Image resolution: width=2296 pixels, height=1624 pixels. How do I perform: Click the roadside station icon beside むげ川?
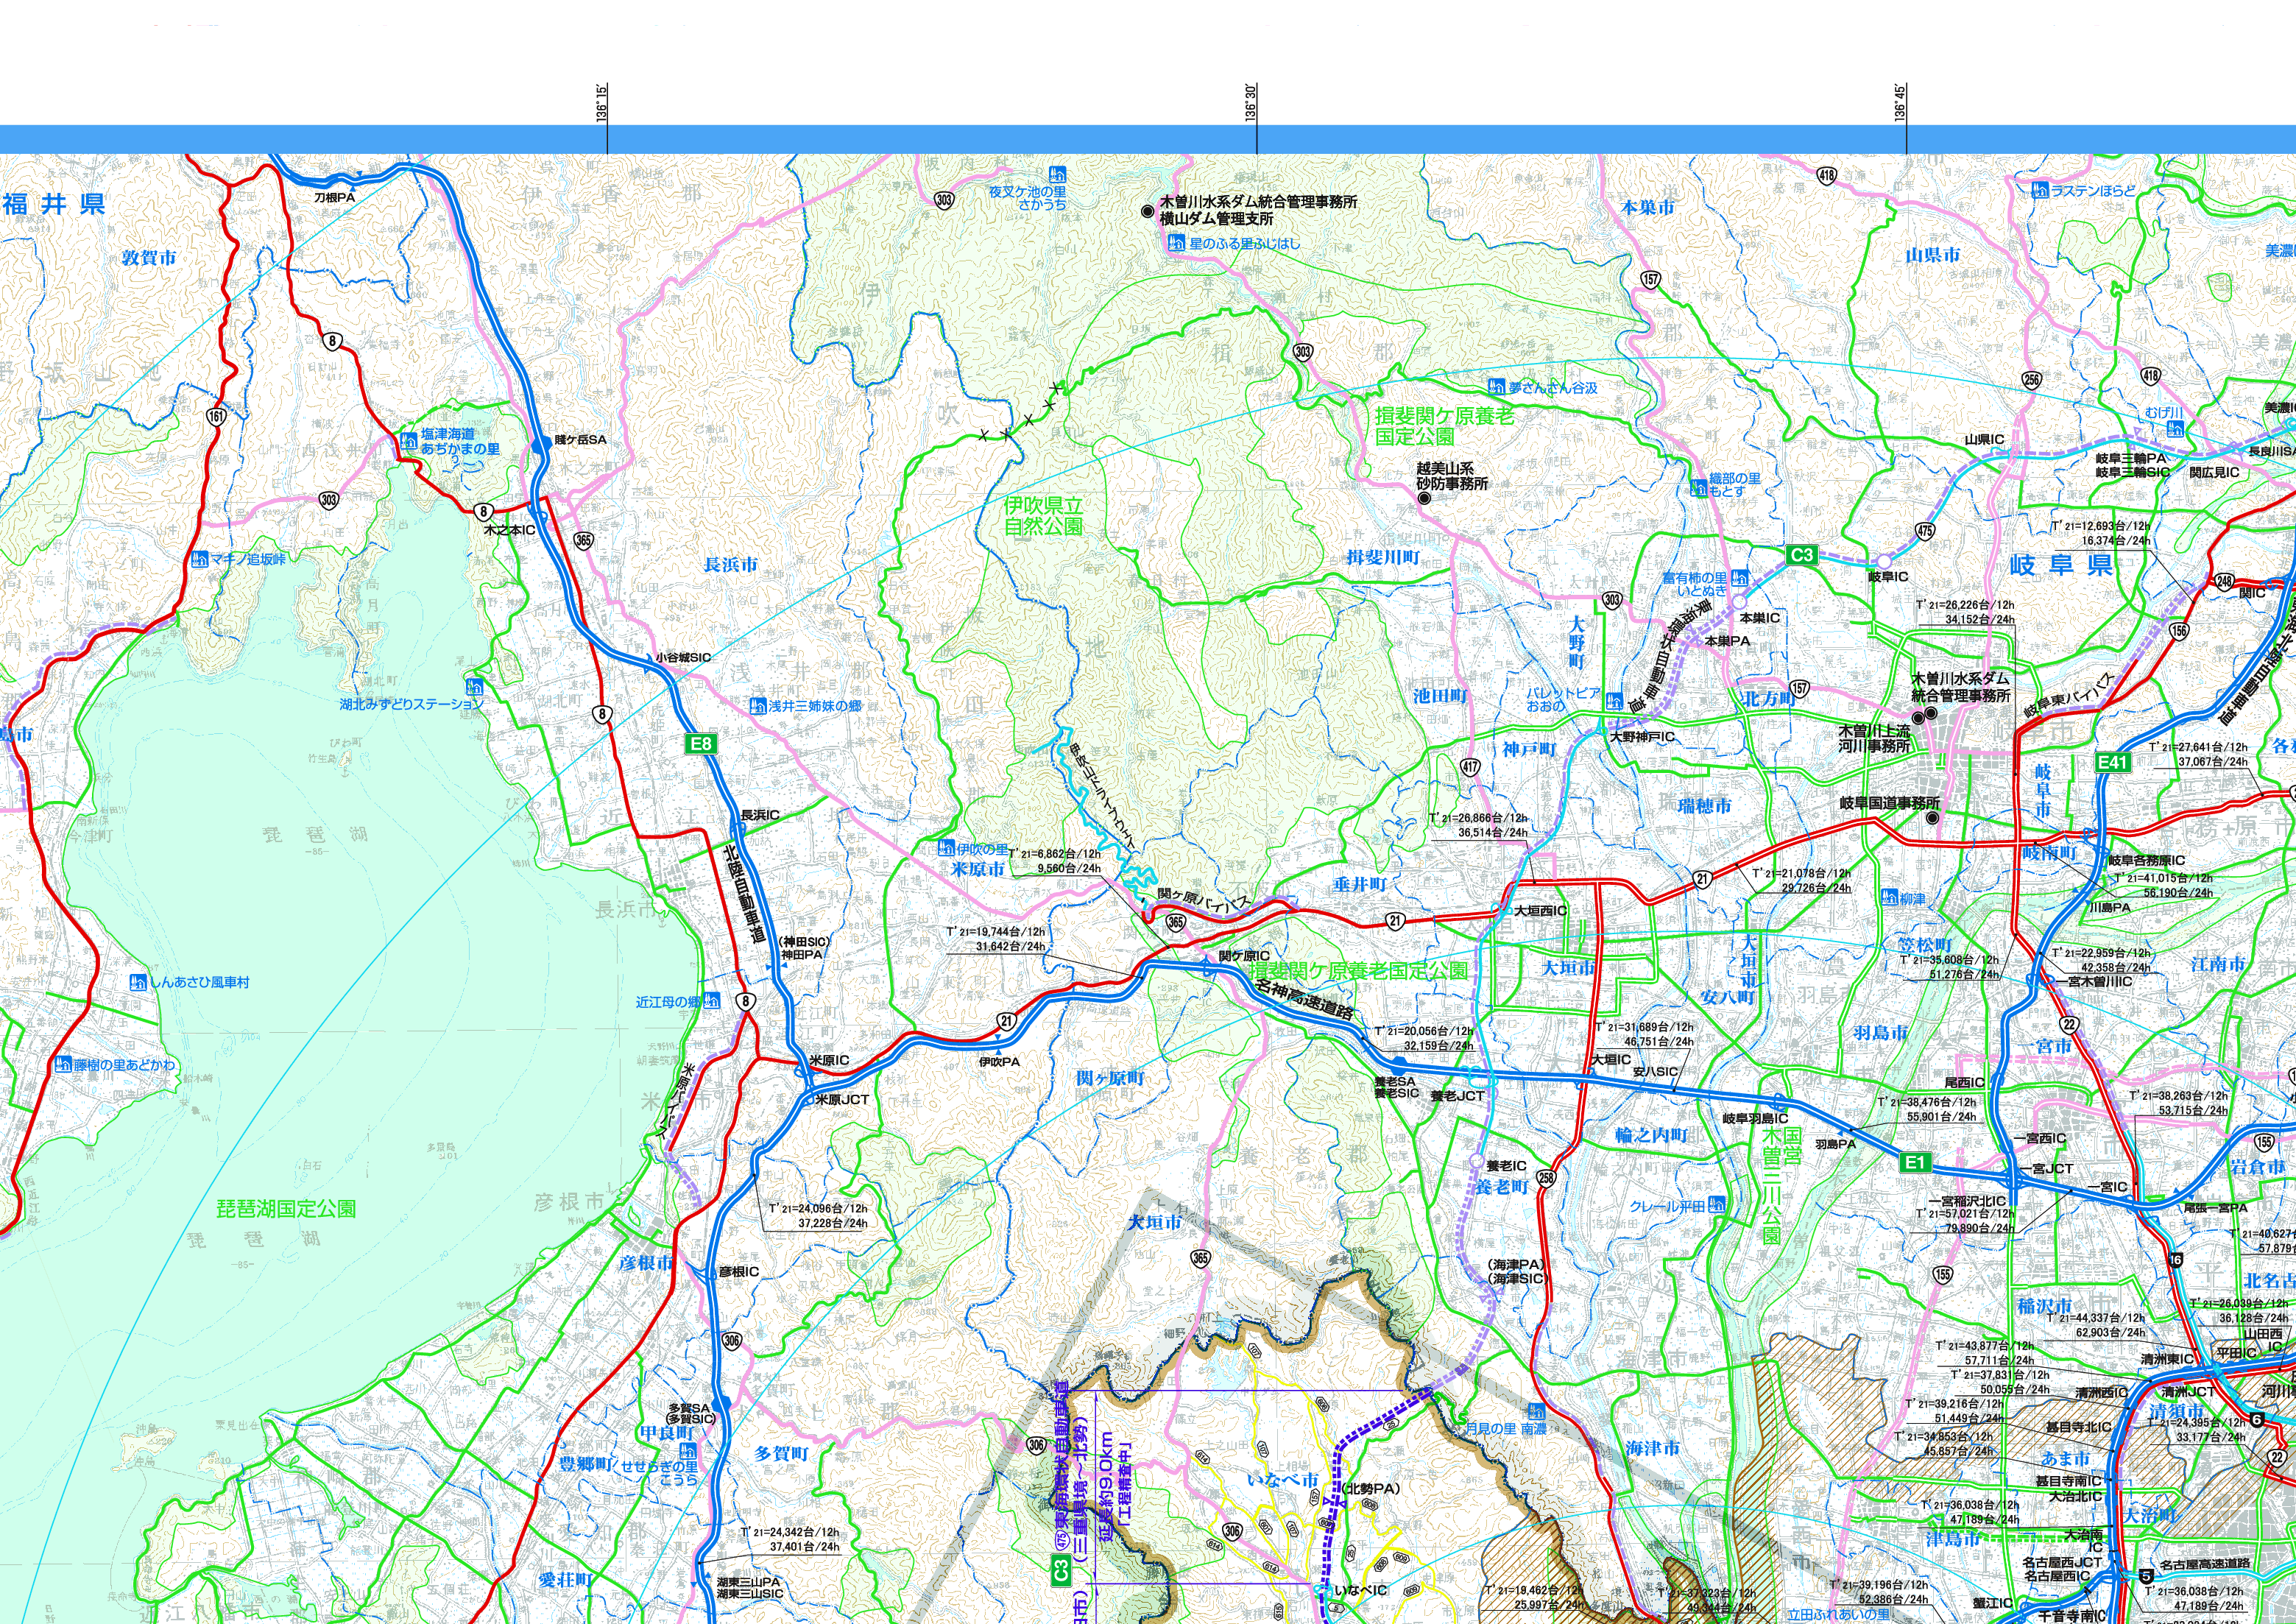pos(2175,429)
